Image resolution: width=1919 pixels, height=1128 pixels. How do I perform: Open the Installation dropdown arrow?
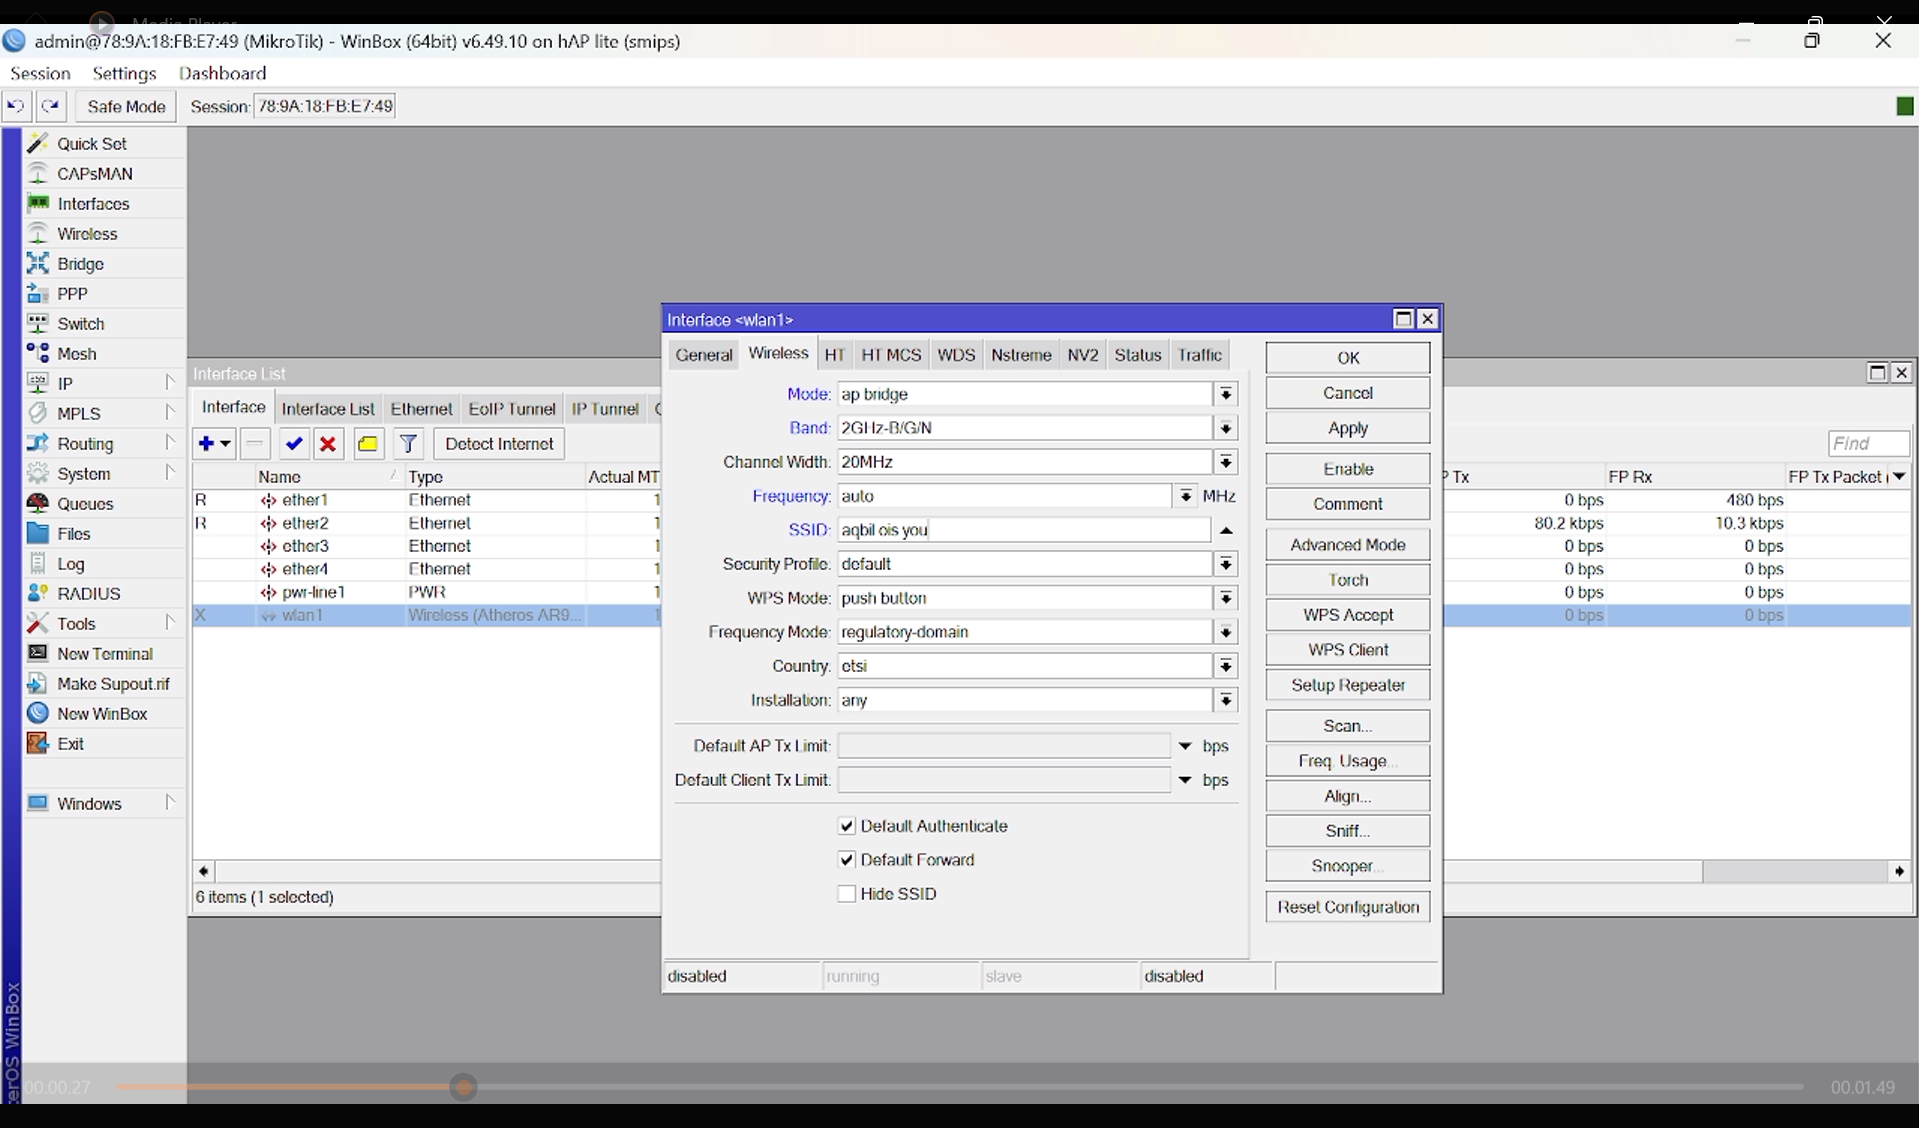1226,700
